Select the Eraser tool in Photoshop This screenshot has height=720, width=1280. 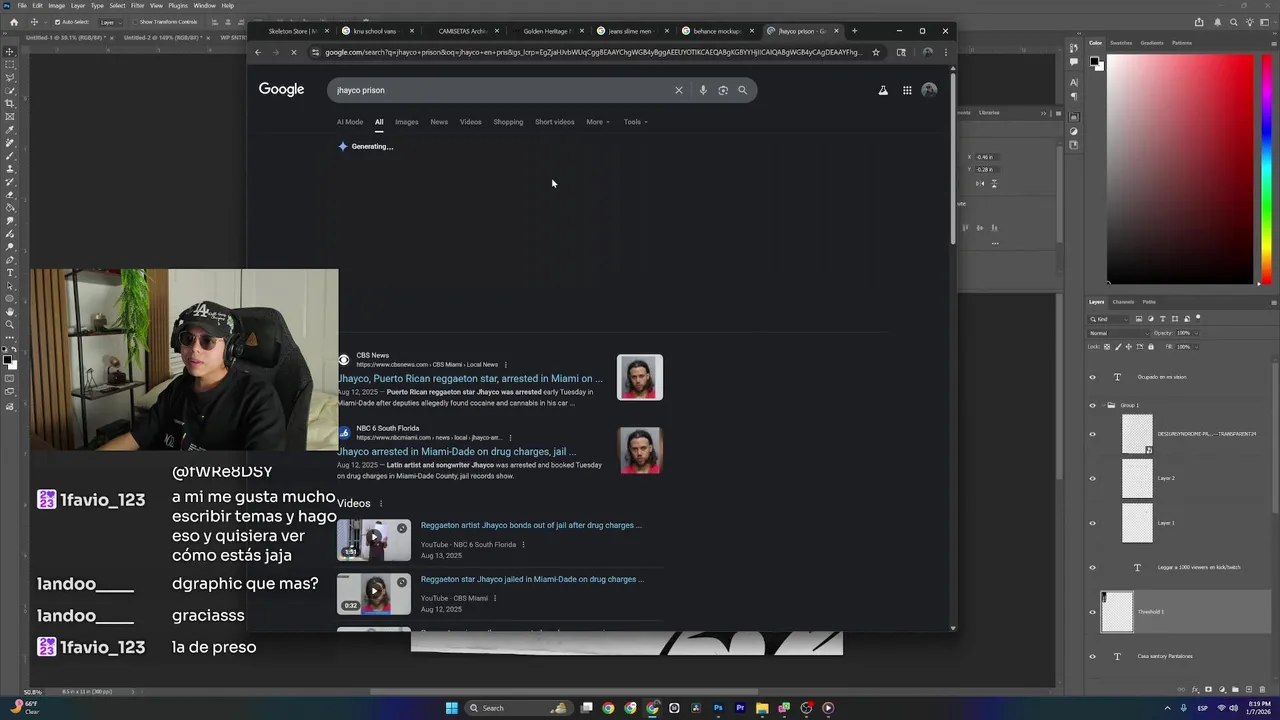10,195
